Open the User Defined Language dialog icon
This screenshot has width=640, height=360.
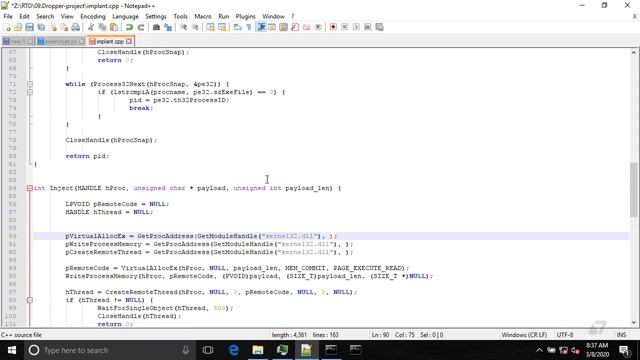272,27
